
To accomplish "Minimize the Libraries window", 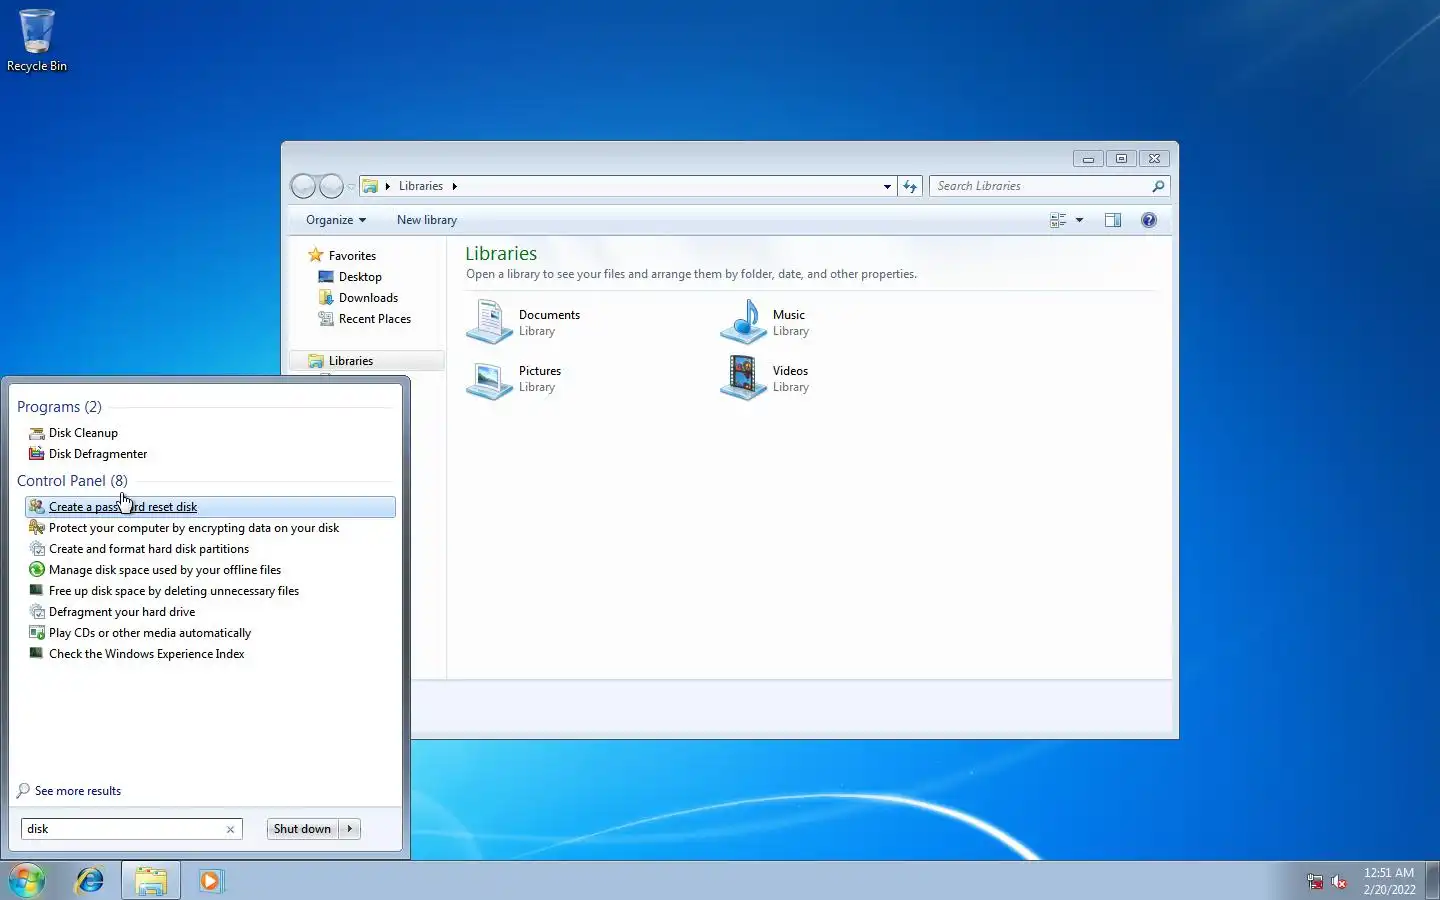I will (x=1088, y=159).
